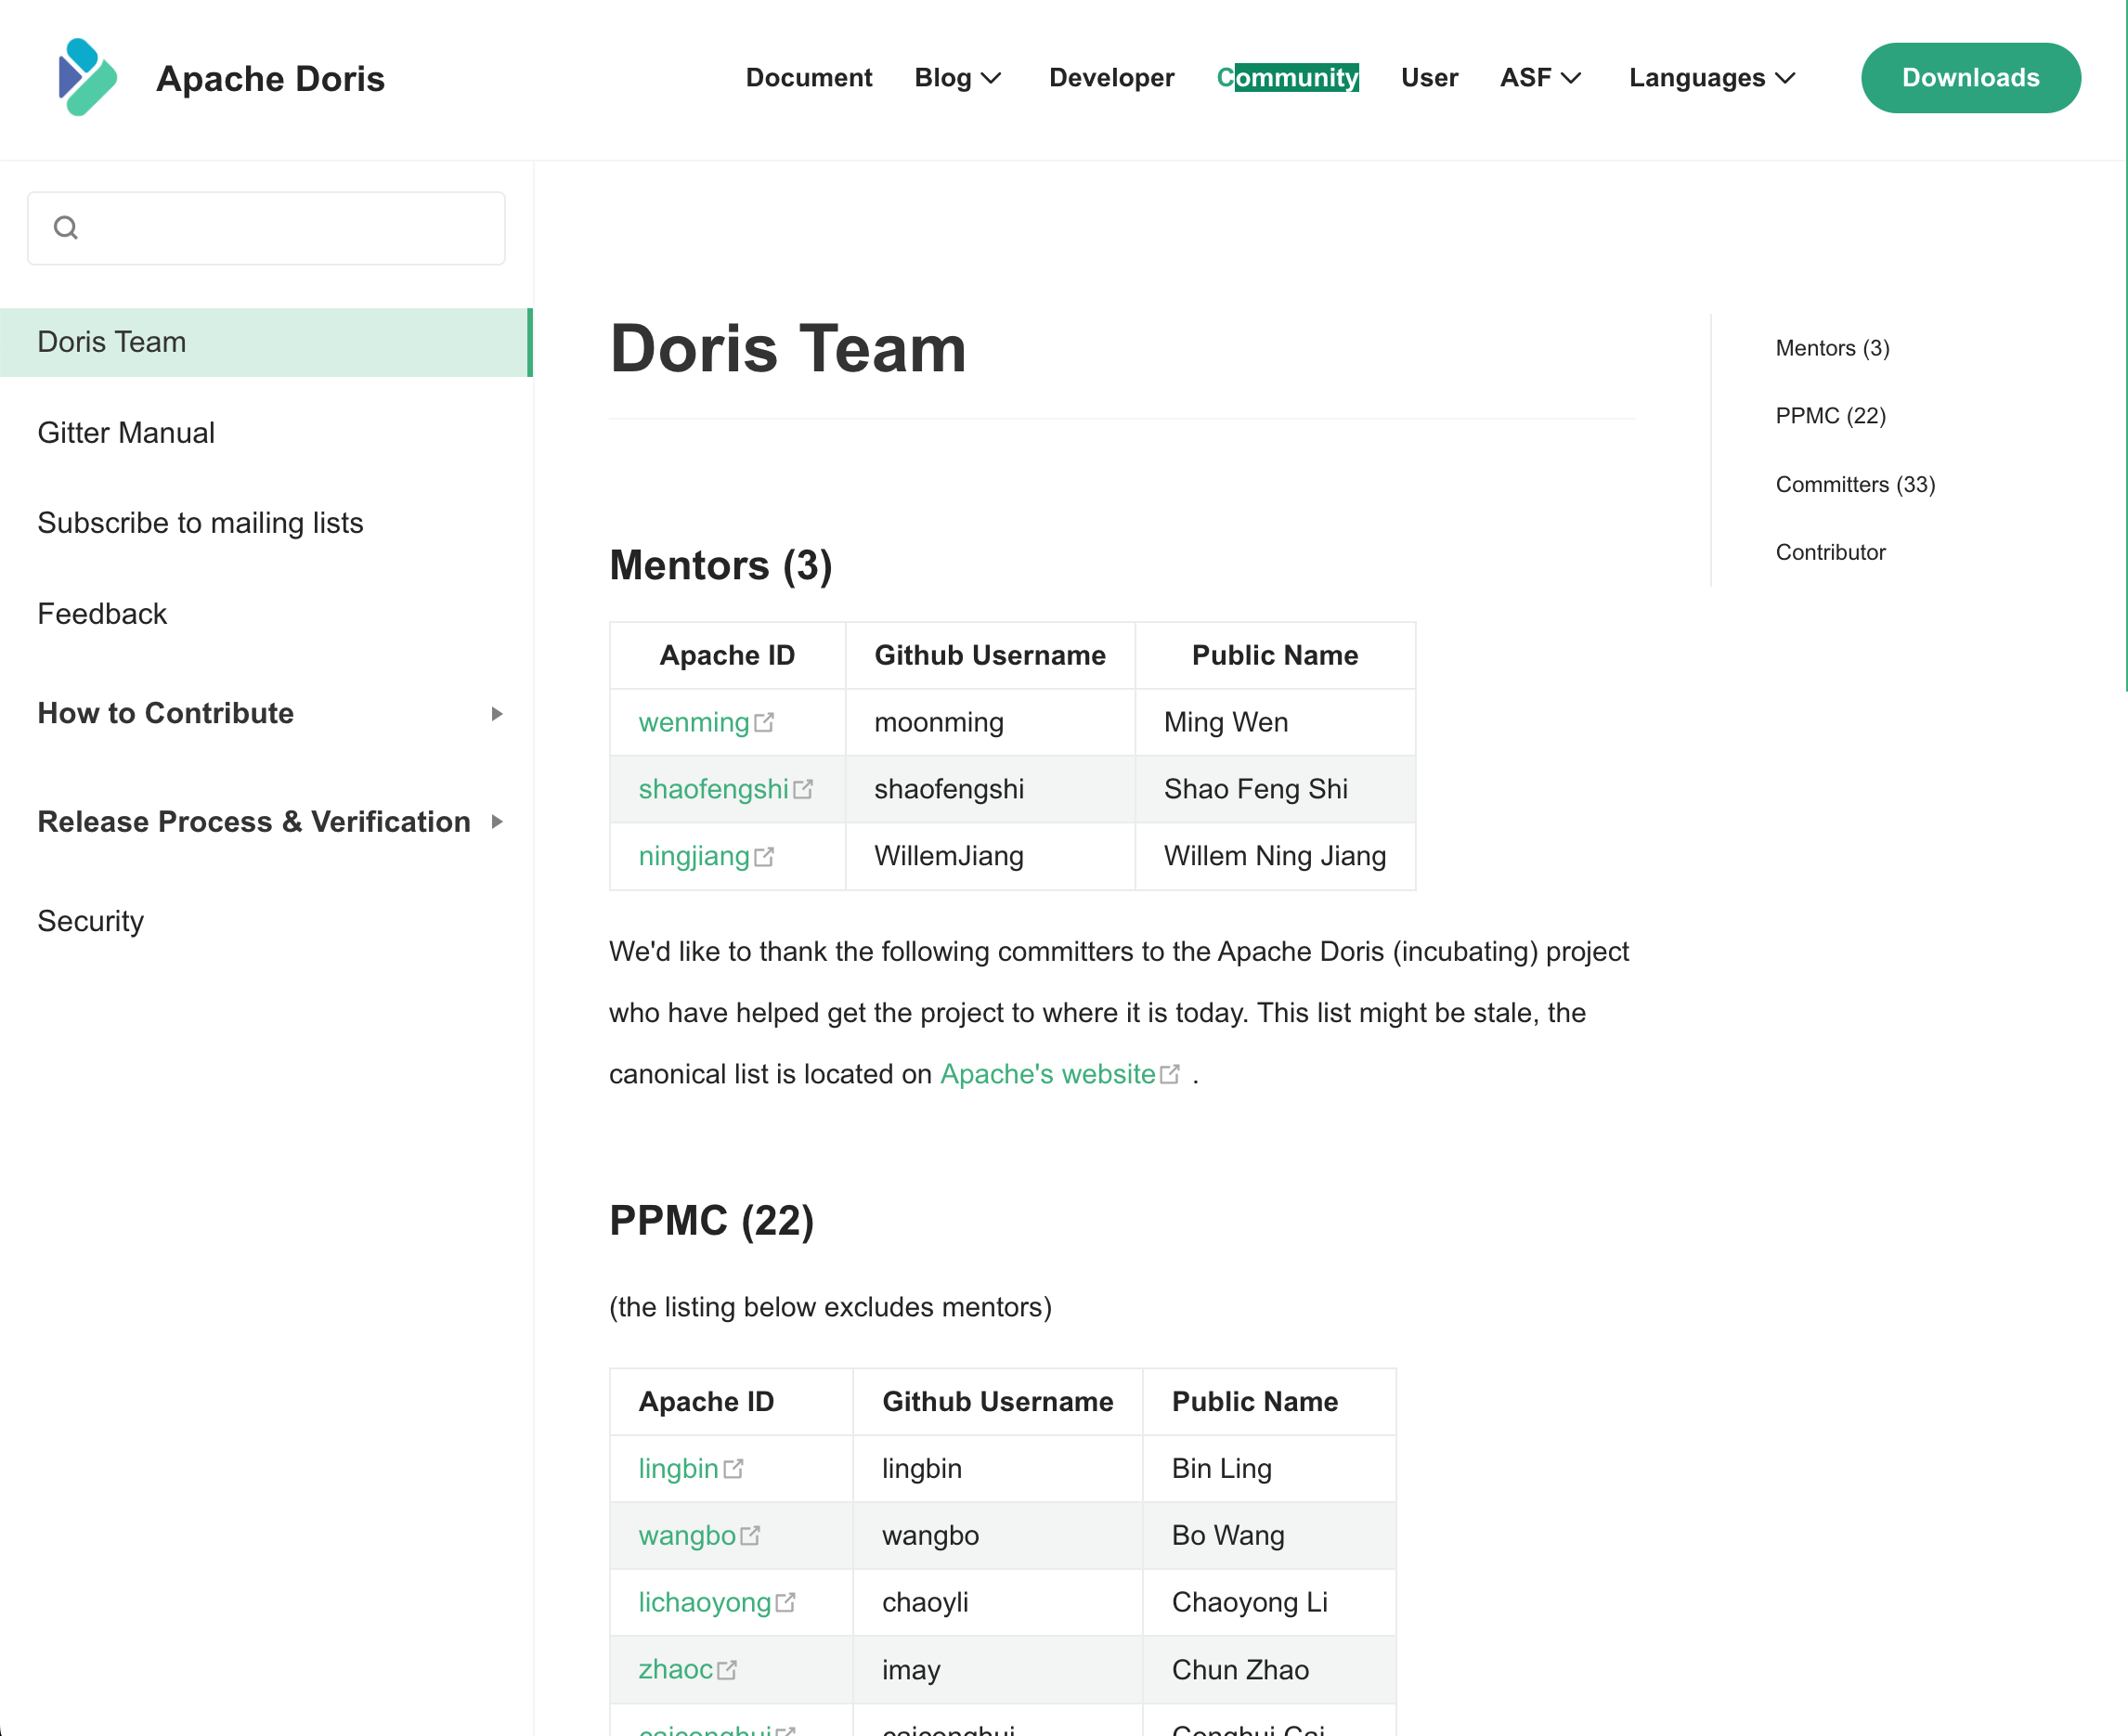
Task: Open the ASF dropdown menu
Action: click(1541, 77)
